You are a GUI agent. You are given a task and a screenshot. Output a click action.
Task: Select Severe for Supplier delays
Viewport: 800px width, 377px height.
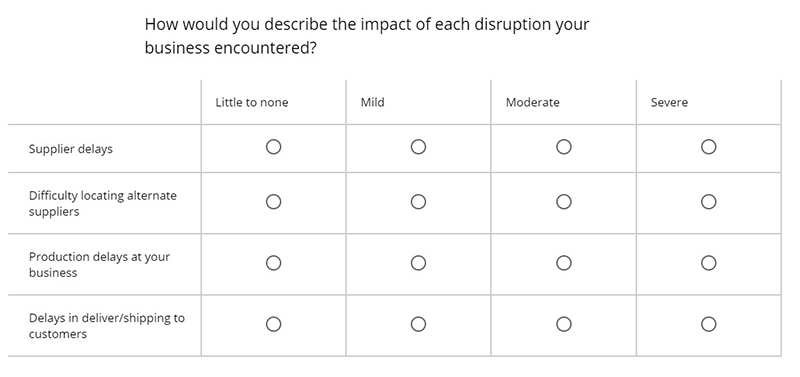709,147
